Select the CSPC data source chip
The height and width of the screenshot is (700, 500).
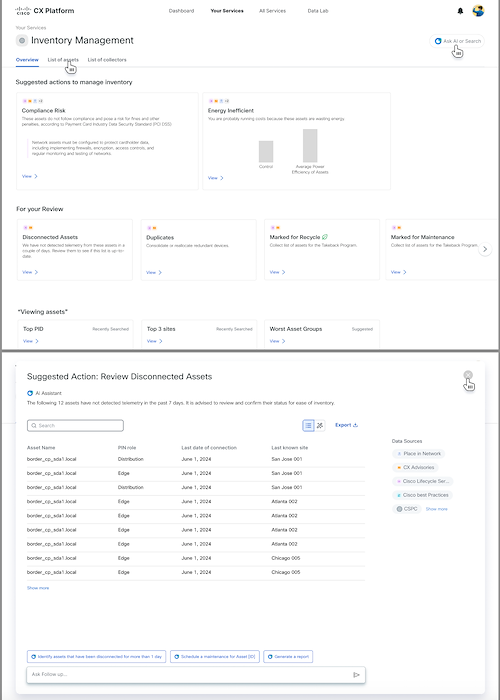coord(407,509)
